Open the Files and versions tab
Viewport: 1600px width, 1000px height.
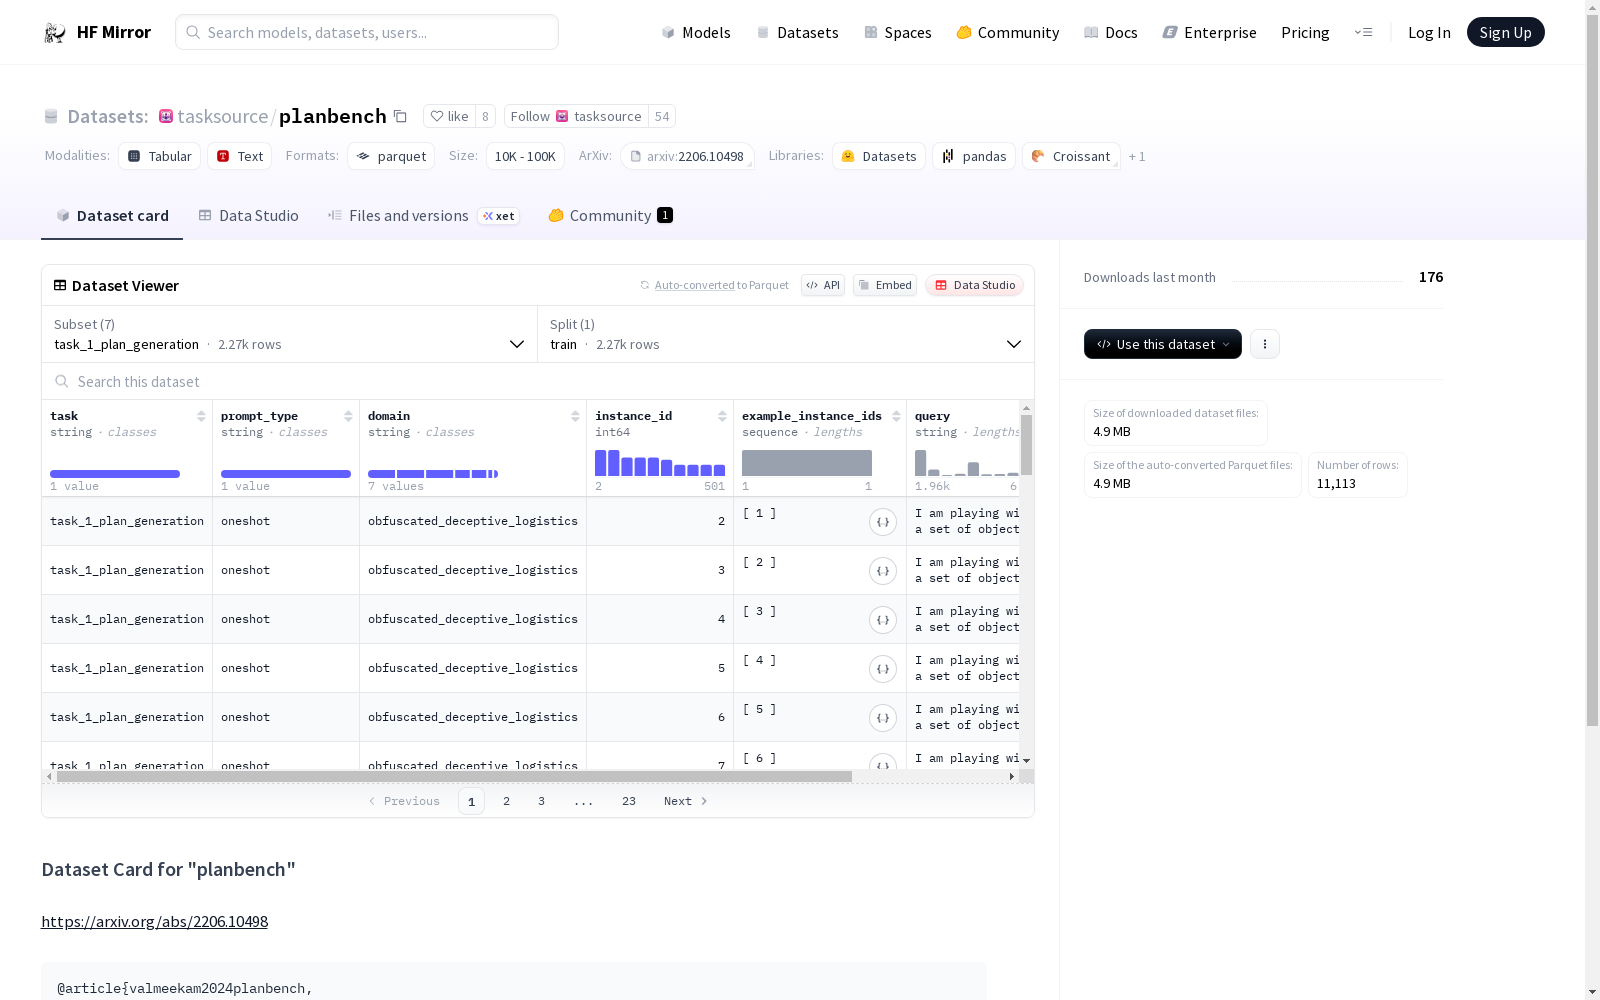coord(424,216)
